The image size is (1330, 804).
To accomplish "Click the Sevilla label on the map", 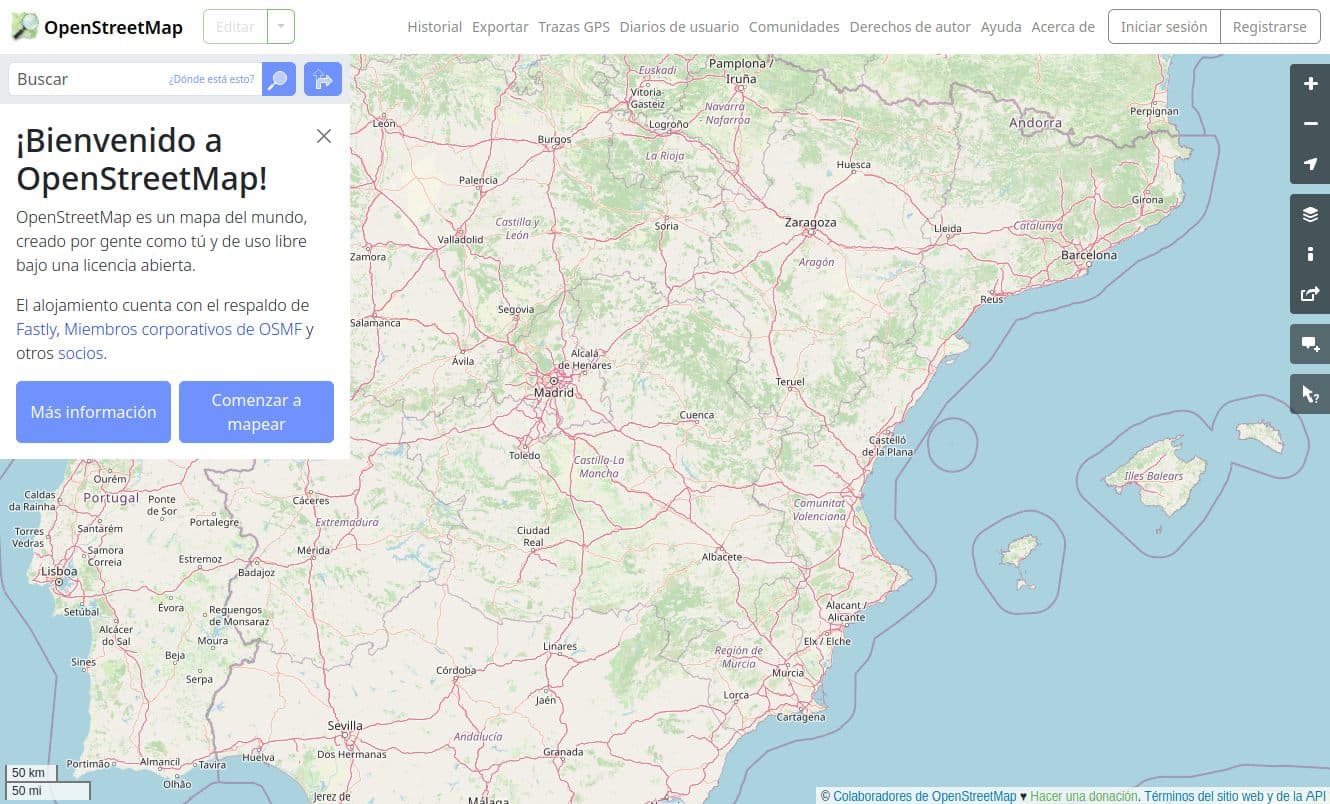I will (x=345, y=725).
